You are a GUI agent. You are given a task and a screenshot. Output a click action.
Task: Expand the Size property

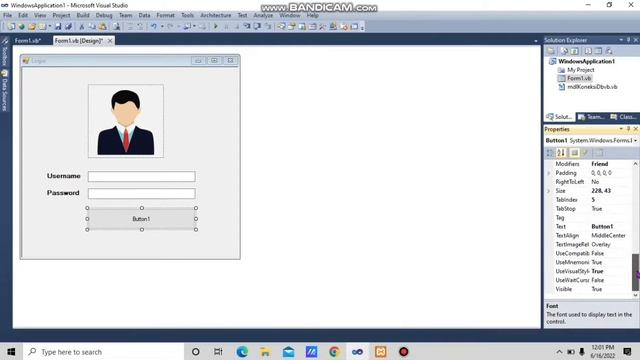[549, 191]
